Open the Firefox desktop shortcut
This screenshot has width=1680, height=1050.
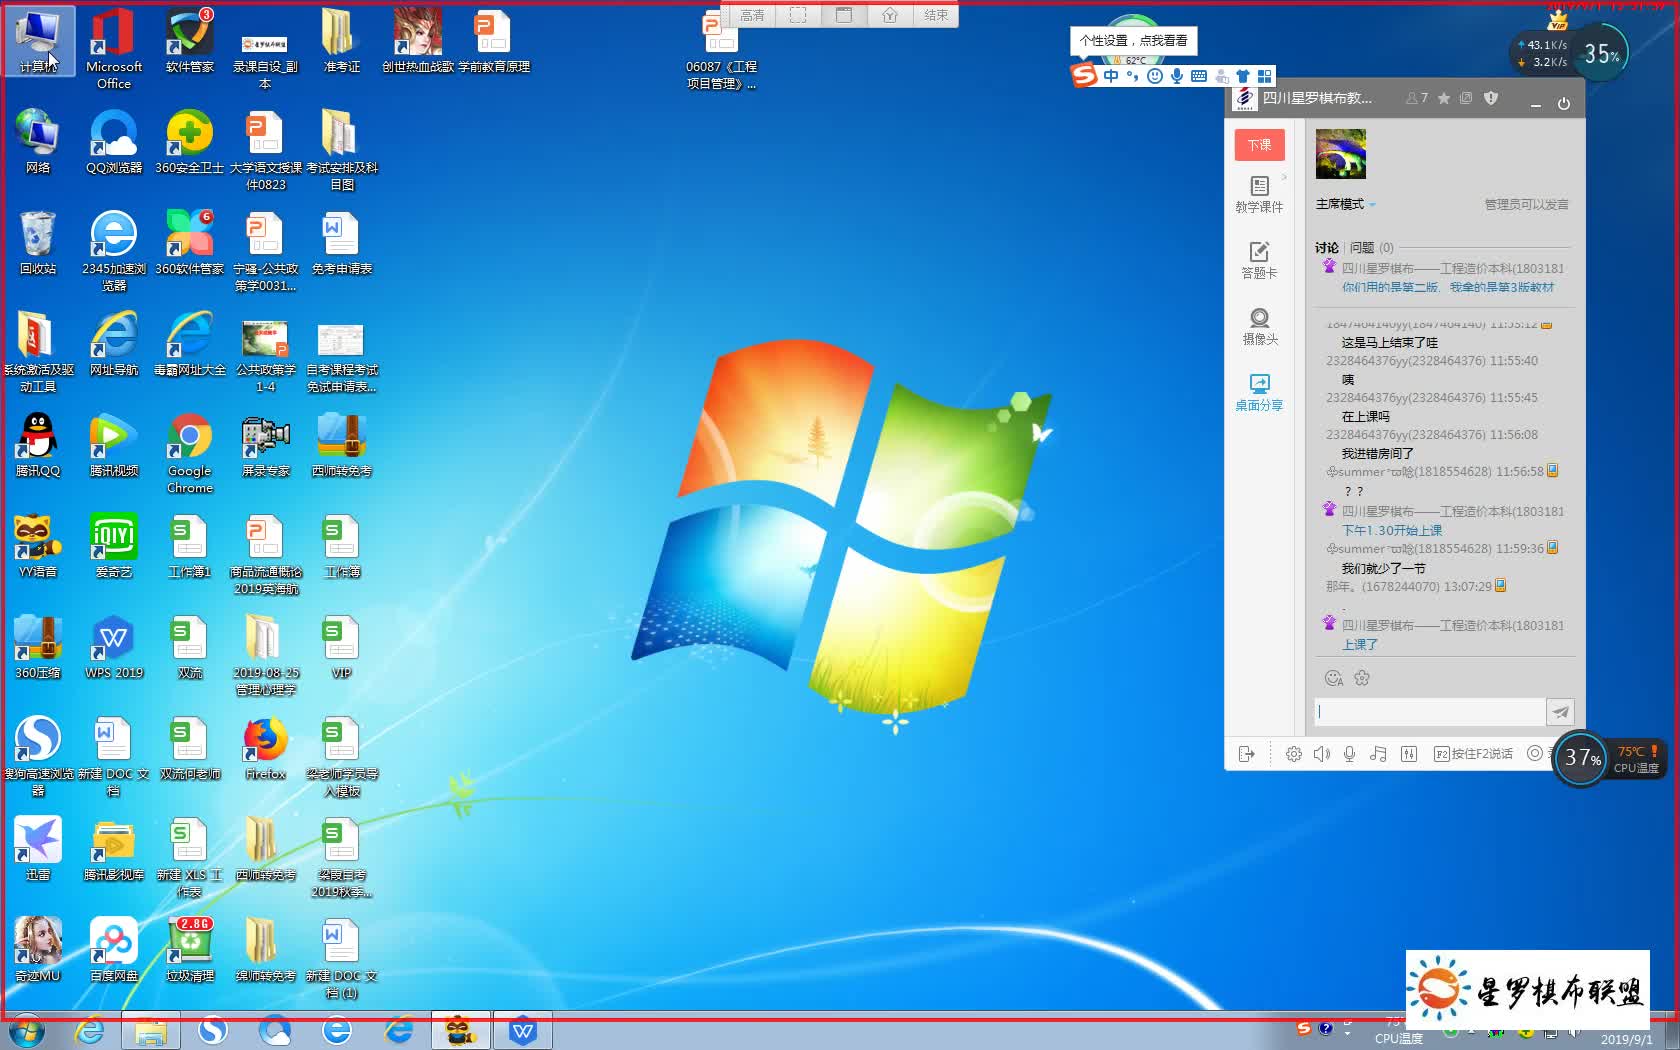click(265, 748)
